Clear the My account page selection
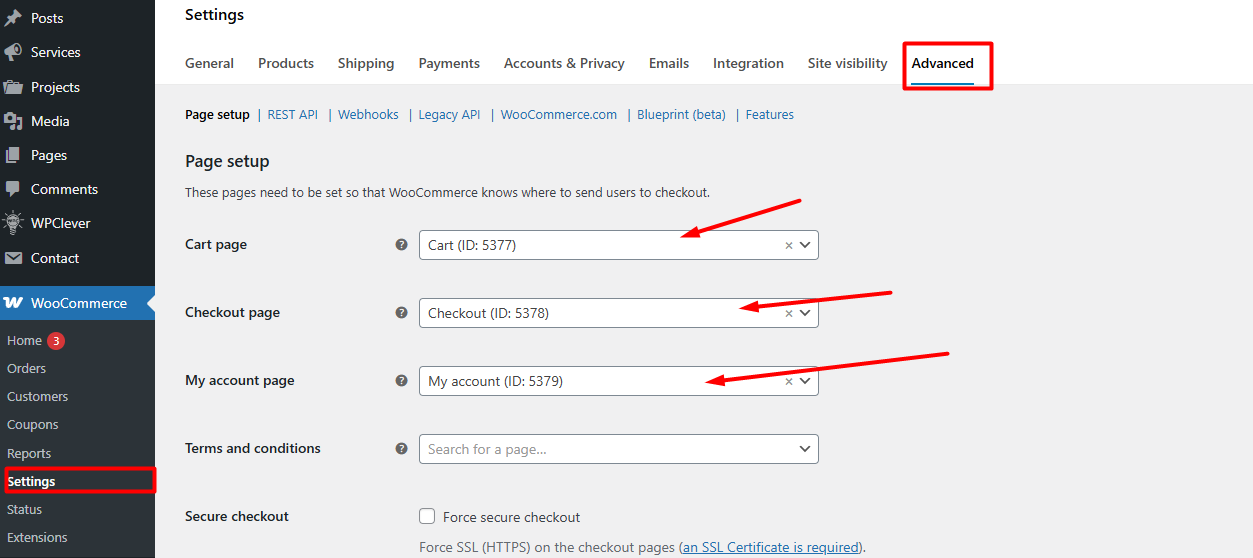Viewport: 1253px width, 558px height. click(788, 381)
